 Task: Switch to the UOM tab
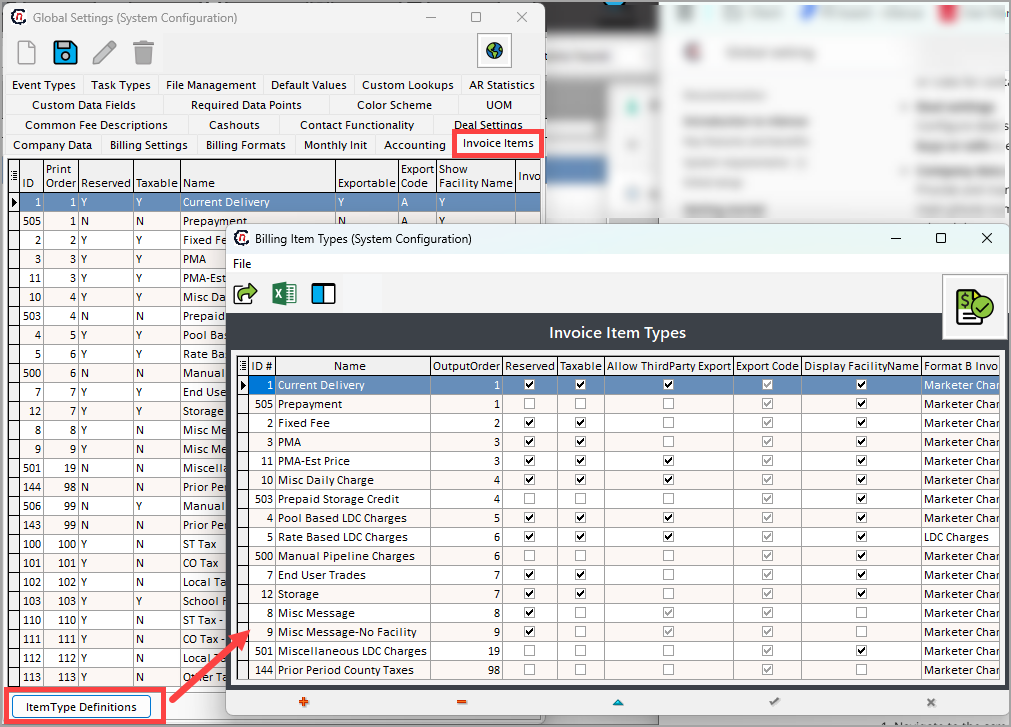coord(499,105)
